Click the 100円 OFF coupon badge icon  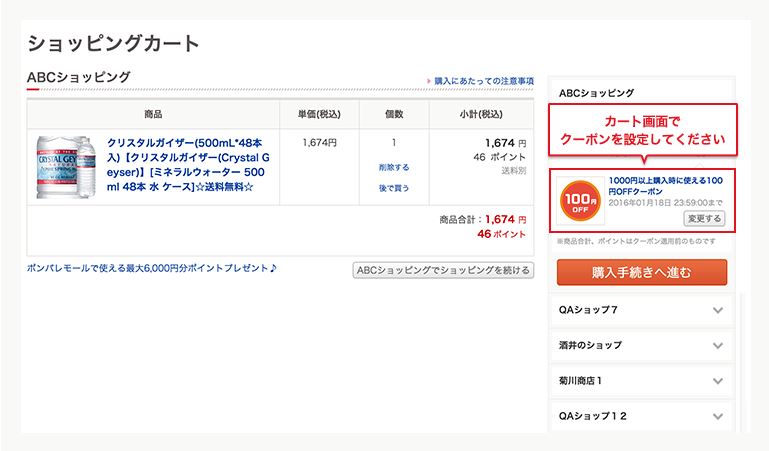(x=581, y=201)
